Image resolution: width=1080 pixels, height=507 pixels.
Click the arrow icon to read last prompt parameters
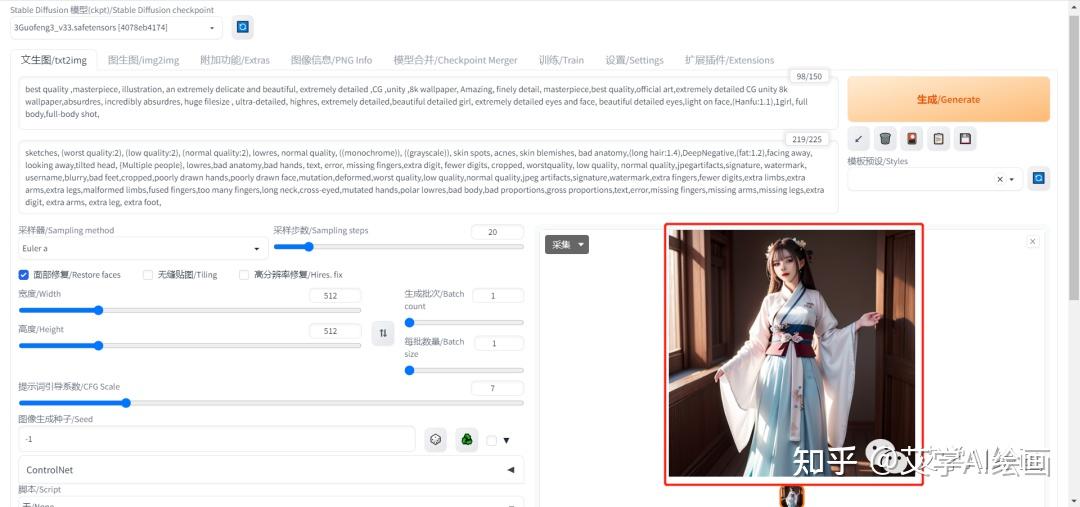tap(858, 138)
